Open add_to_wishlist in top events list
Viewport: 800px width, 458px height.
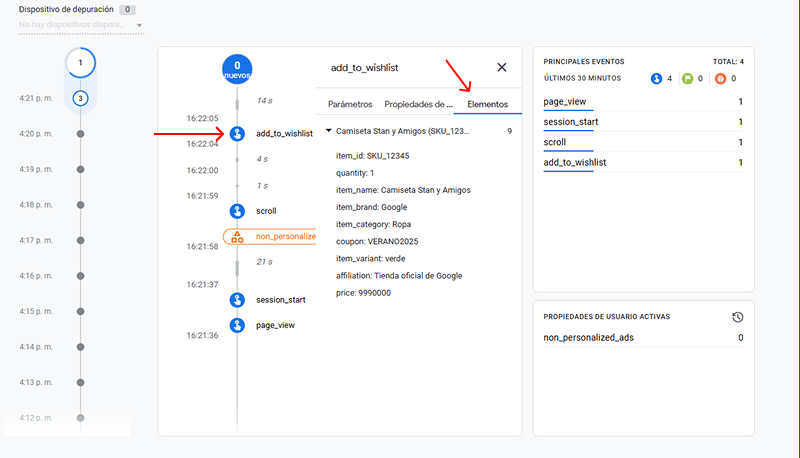(643, 163)
